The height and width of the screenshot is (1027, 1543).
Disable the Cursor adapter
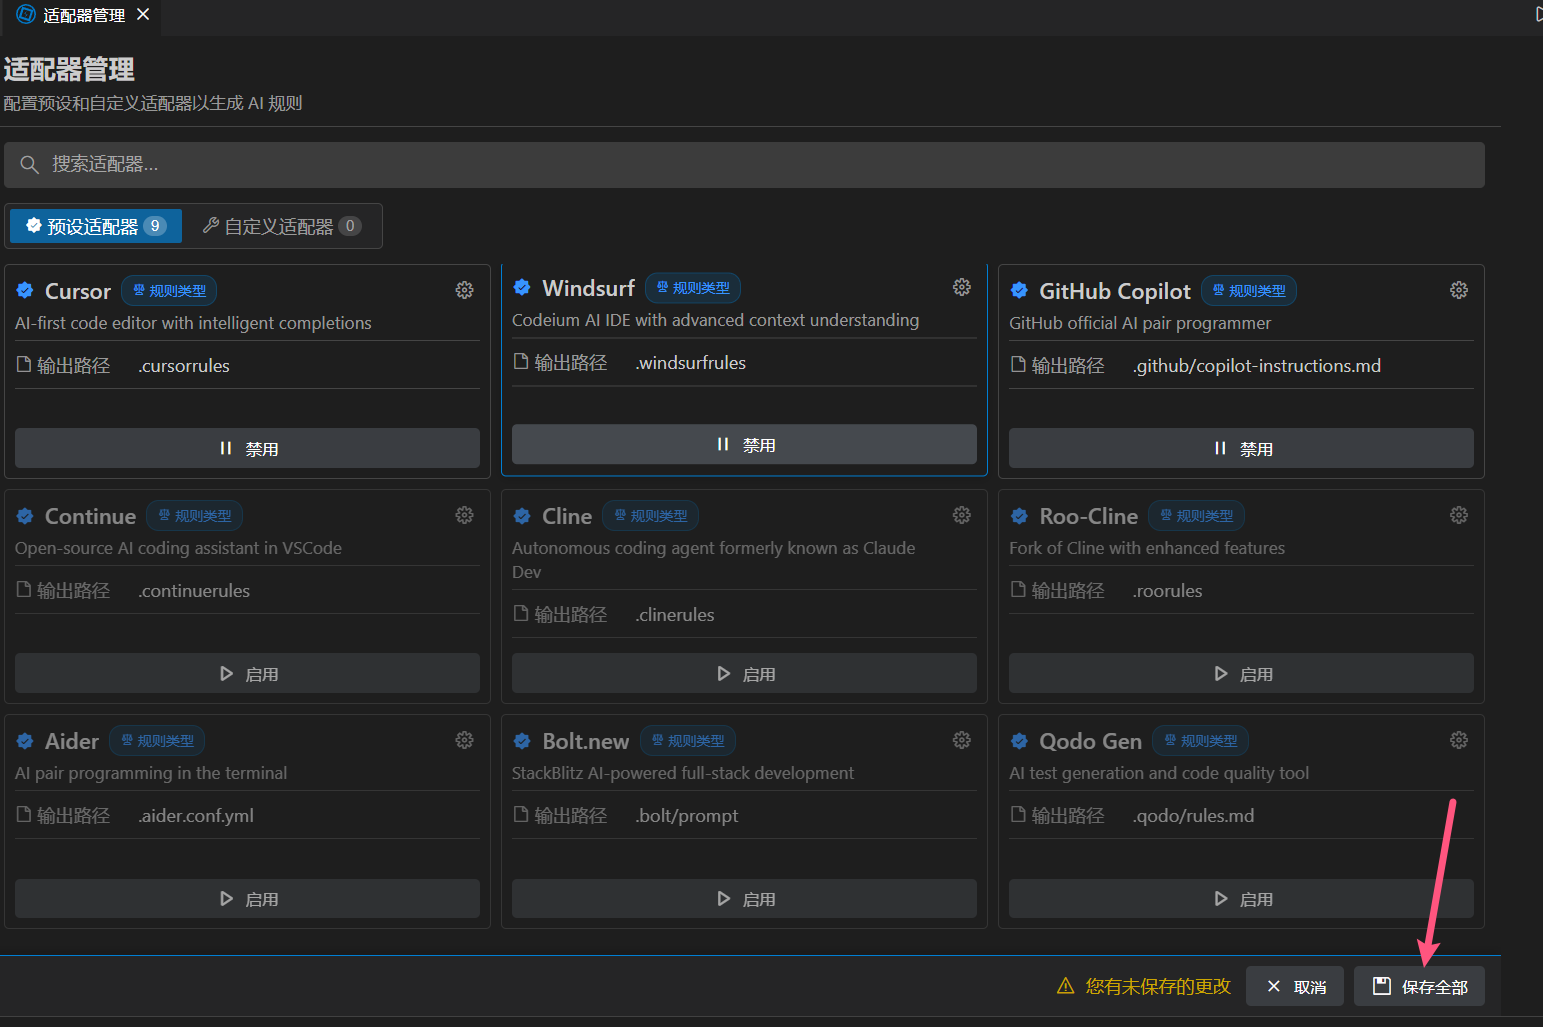[x=247, y=448]
